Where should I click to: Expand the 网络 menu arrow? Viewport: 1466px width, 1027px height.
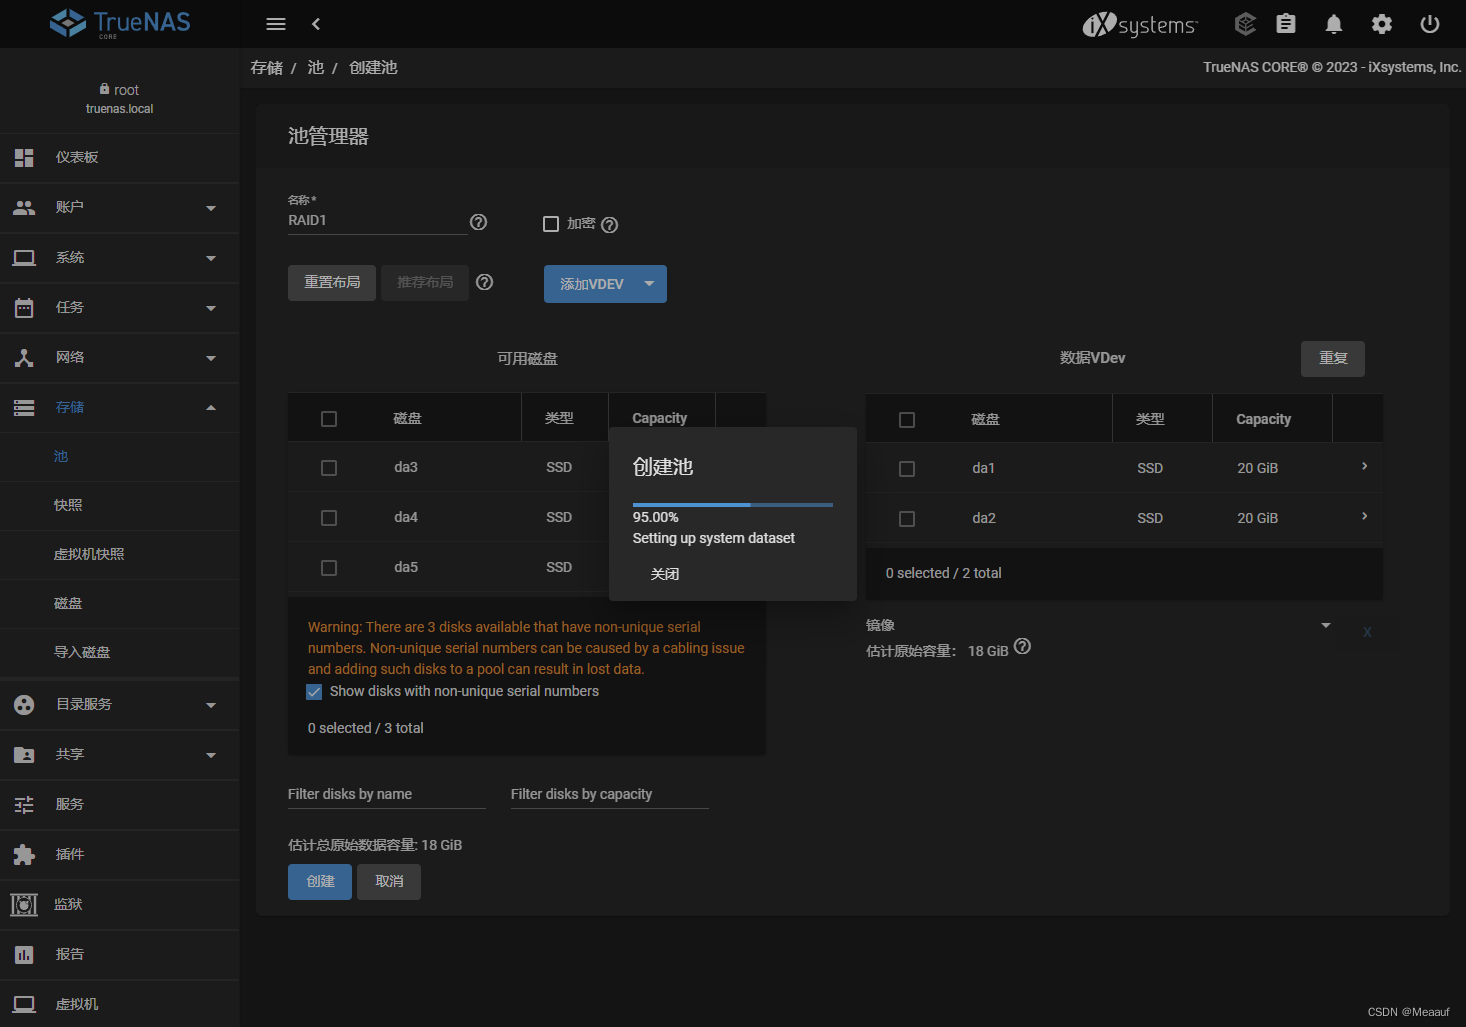click(x=211, y=358)
